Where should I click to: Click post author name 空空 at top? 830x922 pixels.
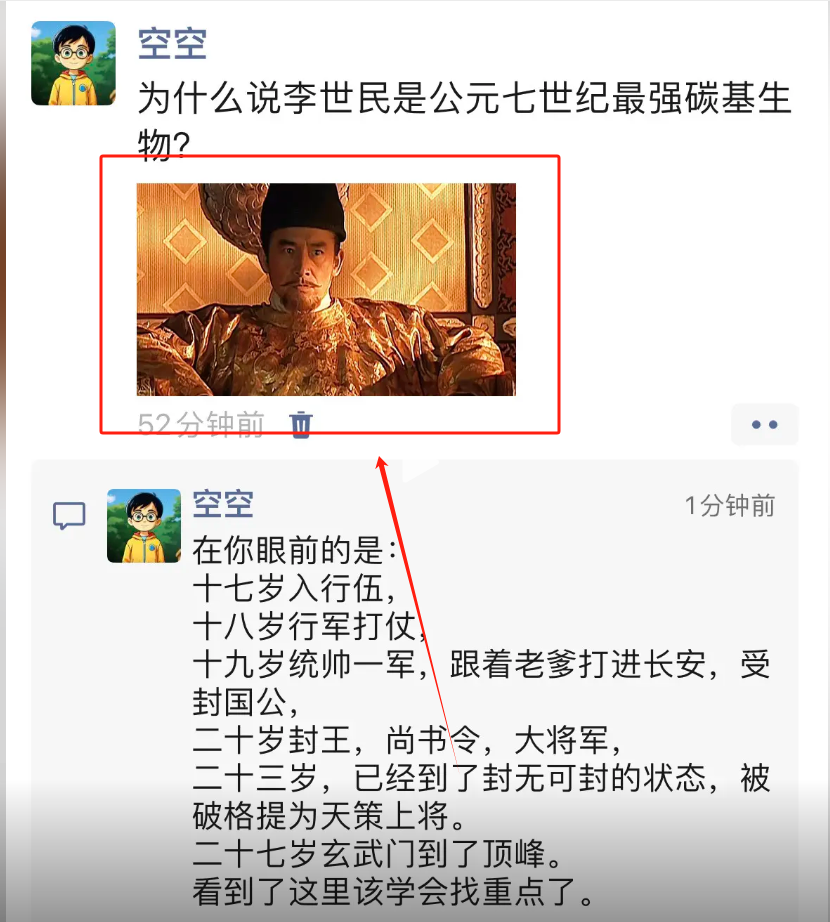[x=172, y=44]
